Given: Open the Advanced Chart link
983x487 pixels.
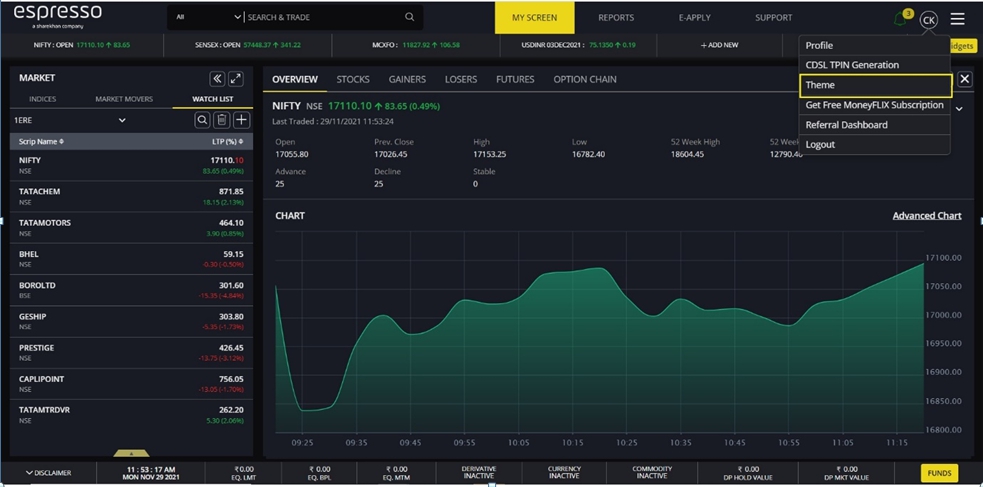Looking at the screenshot, I should (x=927, y=216).
